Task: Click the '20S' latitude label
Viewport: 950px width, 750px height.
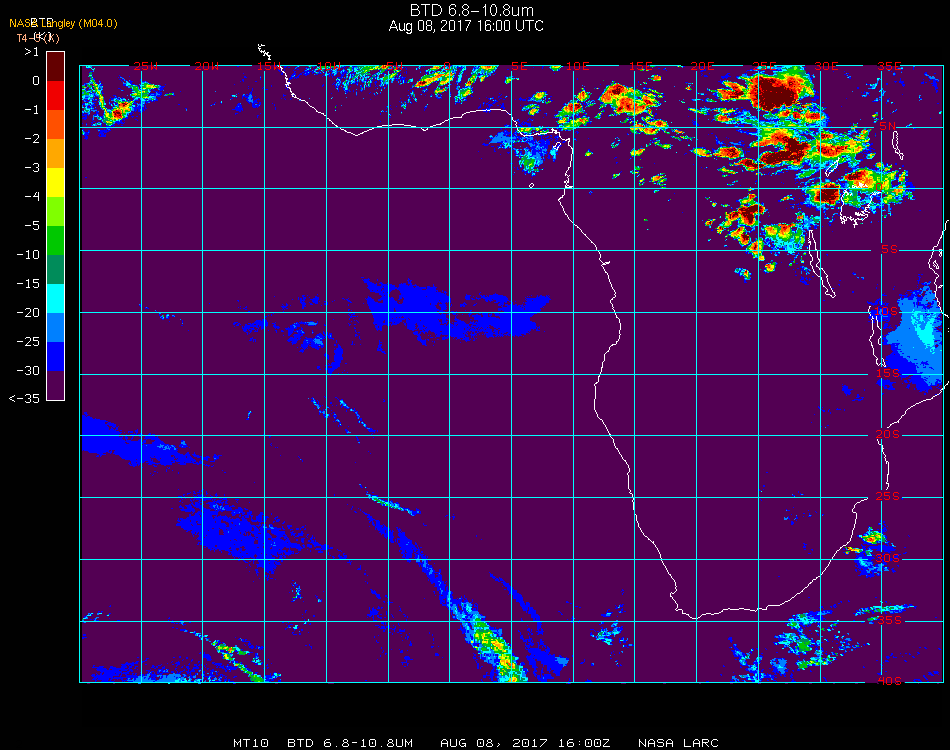Action: click(x=888, y=435)
